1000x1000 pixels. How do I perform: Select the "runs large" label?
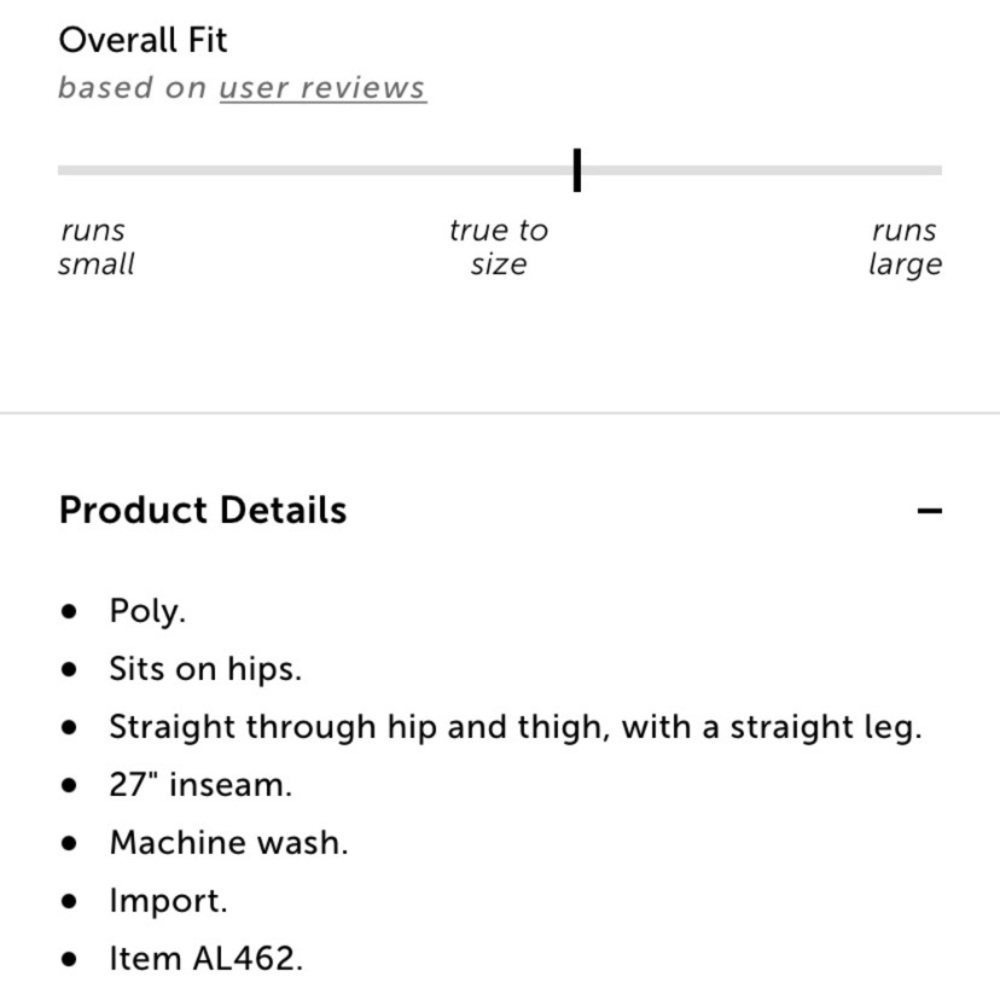904,247
